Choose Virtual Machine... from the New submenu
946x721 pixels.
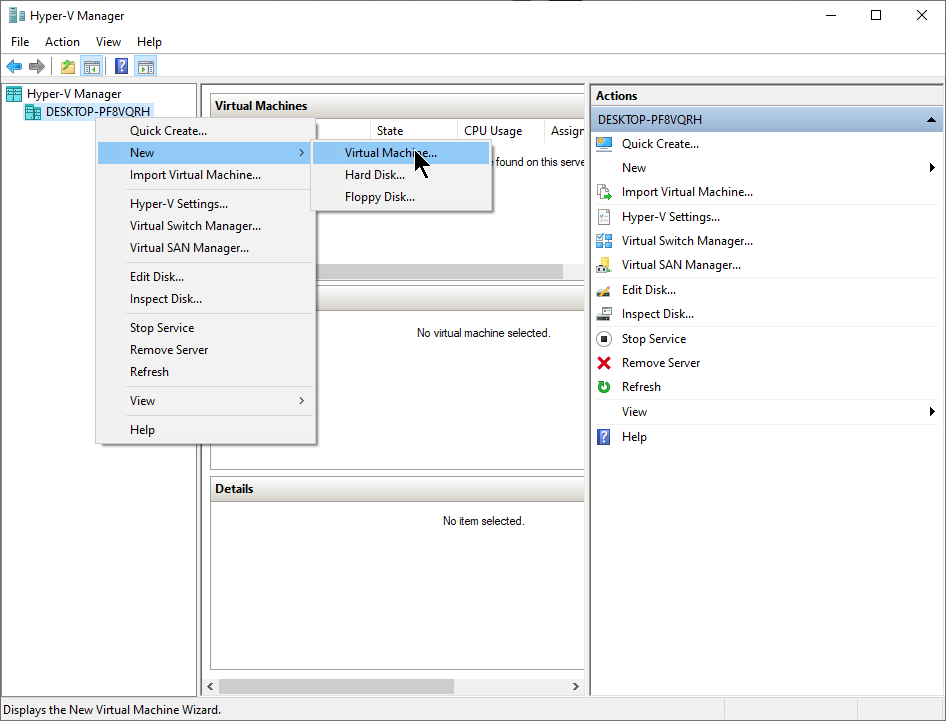401,153
